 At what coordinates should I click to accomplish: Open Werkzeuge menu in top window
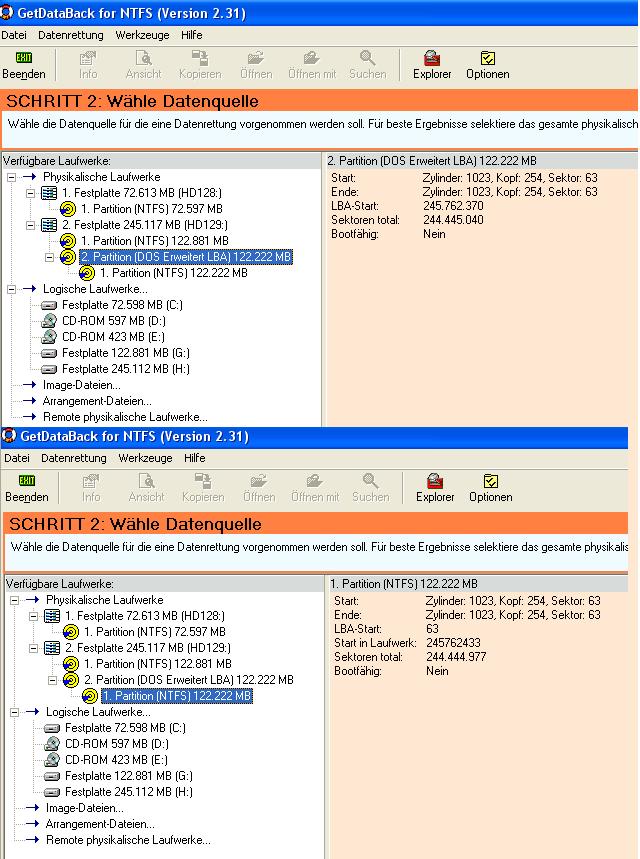click(x=142, y=35)
